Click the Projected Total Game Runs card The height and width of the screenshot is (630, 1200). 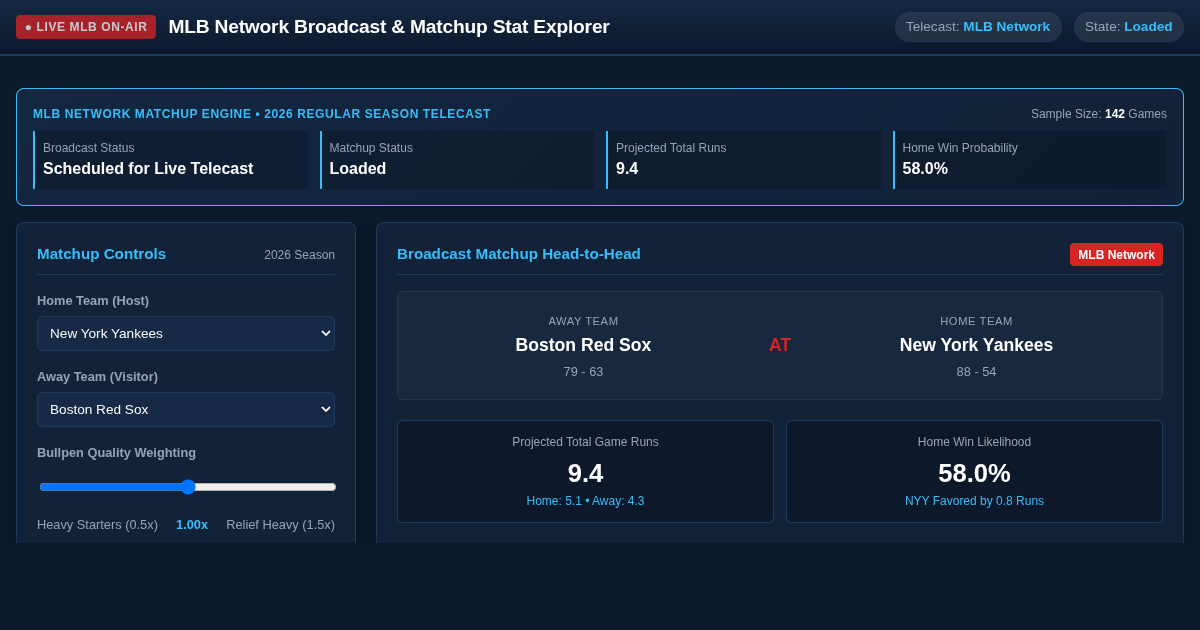click(585, 471)
